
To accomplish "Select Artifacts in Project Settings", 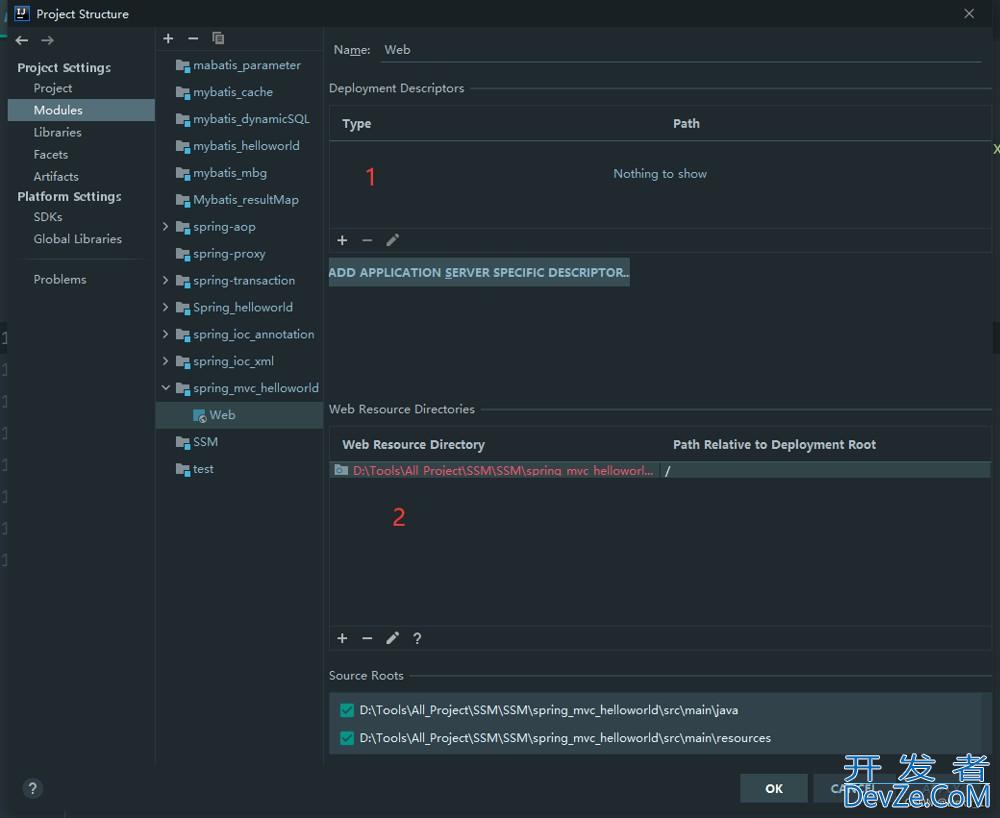I will pos(56,176).
